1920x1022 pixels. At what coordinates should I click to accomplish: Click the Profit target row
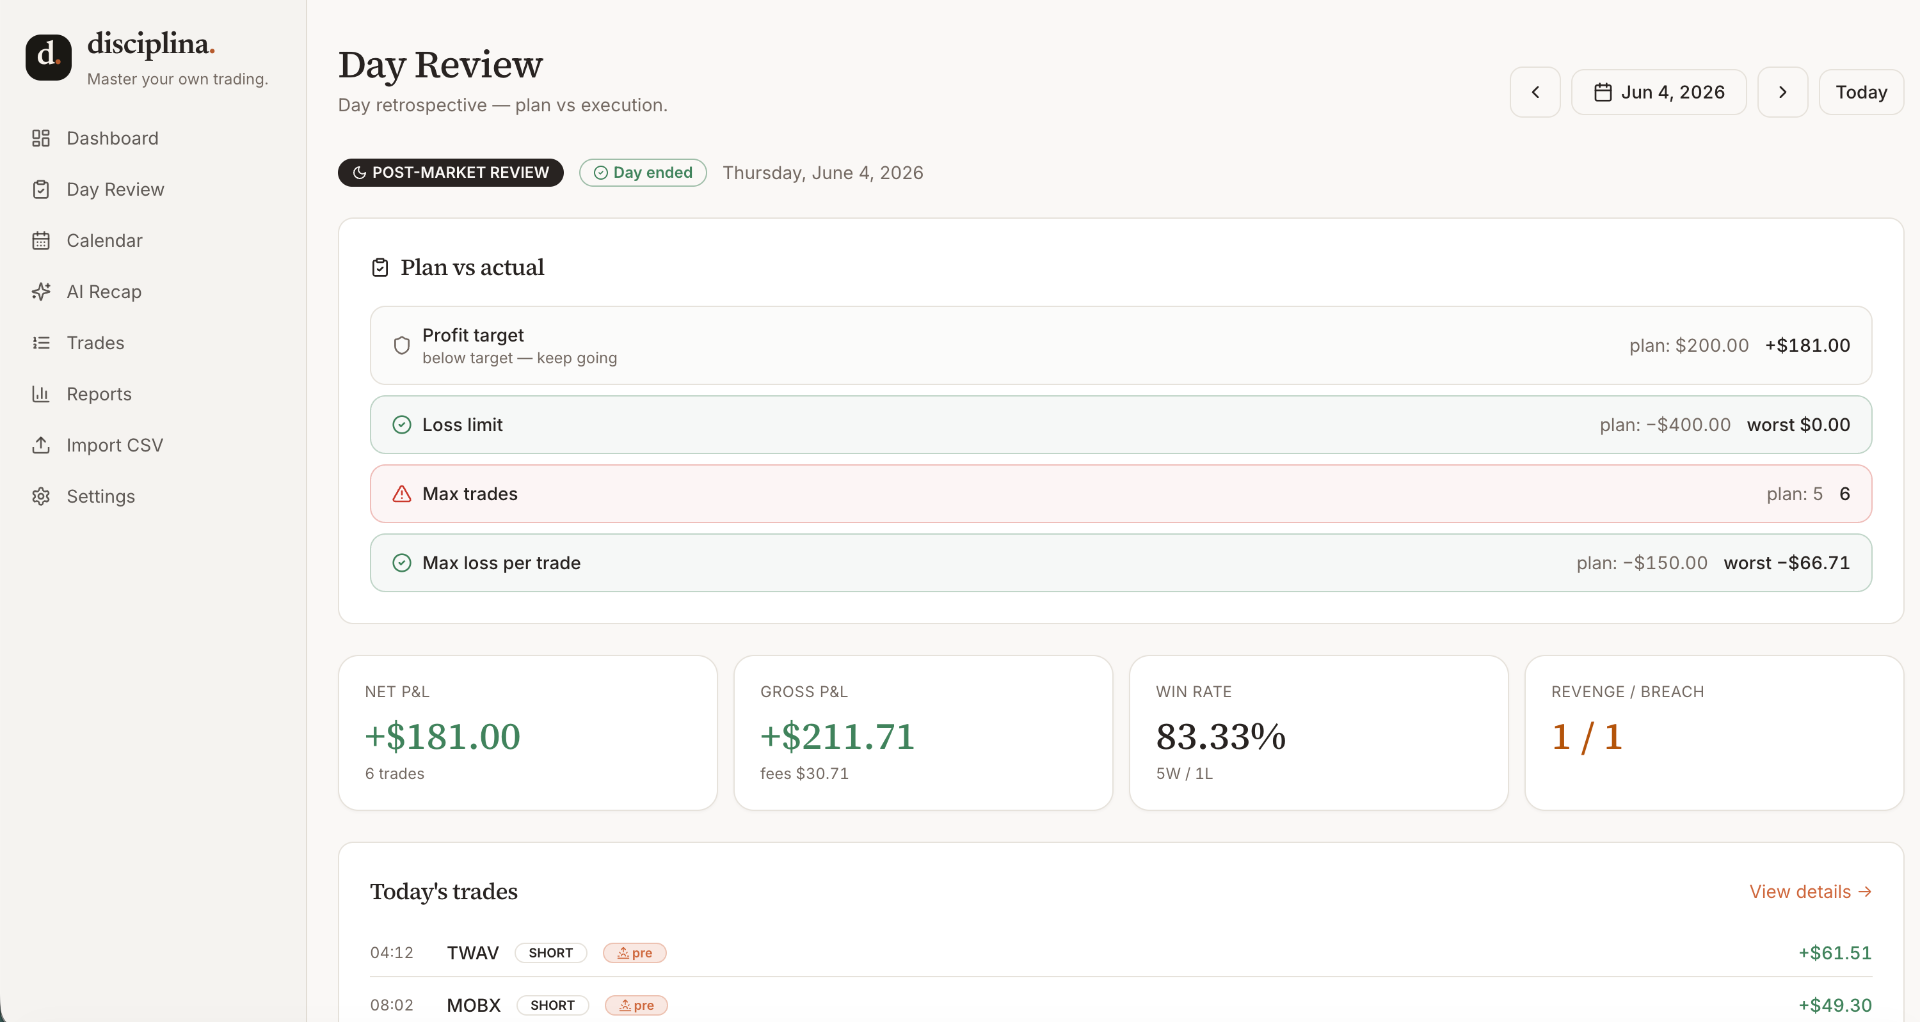tap(1121, 345)
